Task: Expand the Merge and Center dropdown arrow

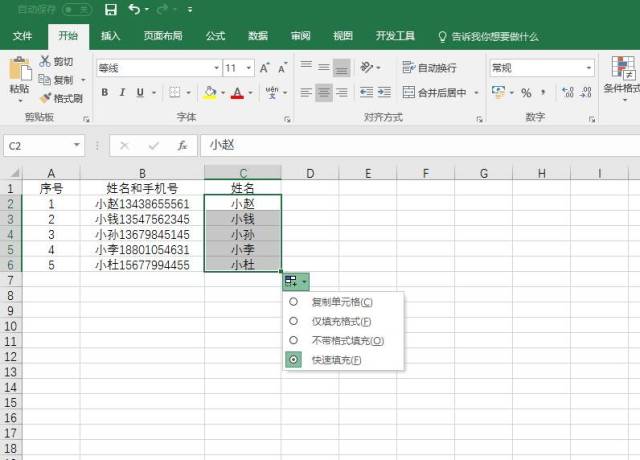Action: (x=476, y=93)
